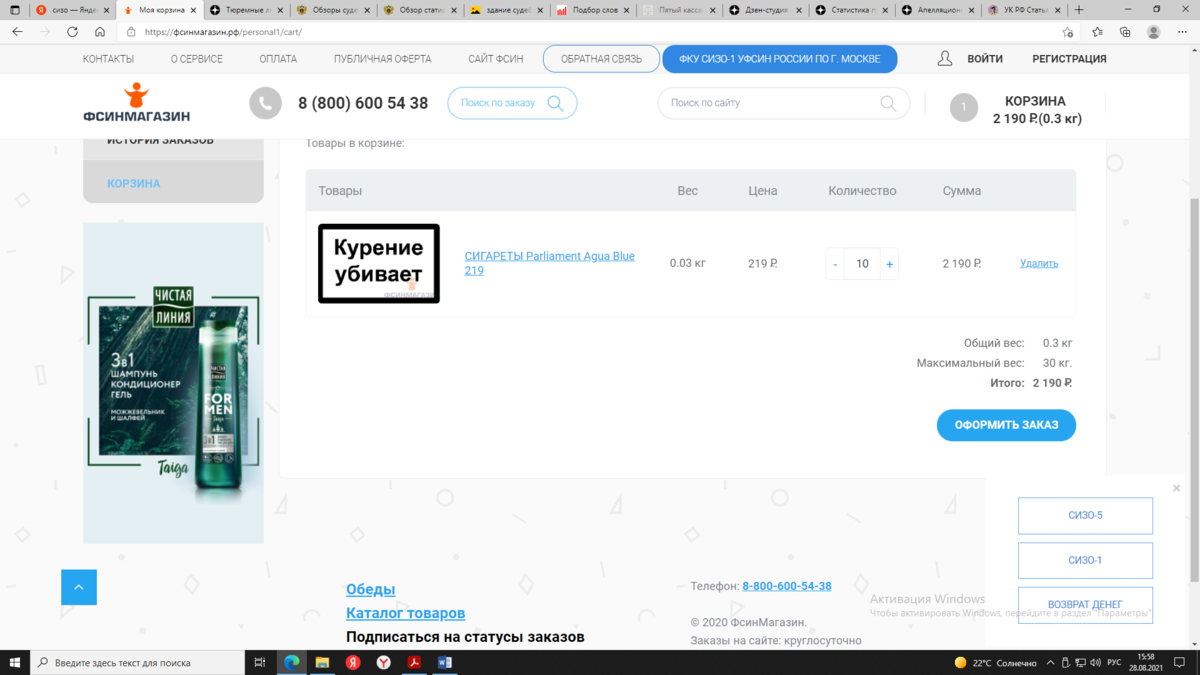Go to the browser home page icon
This screenshot has height=675, width=1200.
(100, 32)
